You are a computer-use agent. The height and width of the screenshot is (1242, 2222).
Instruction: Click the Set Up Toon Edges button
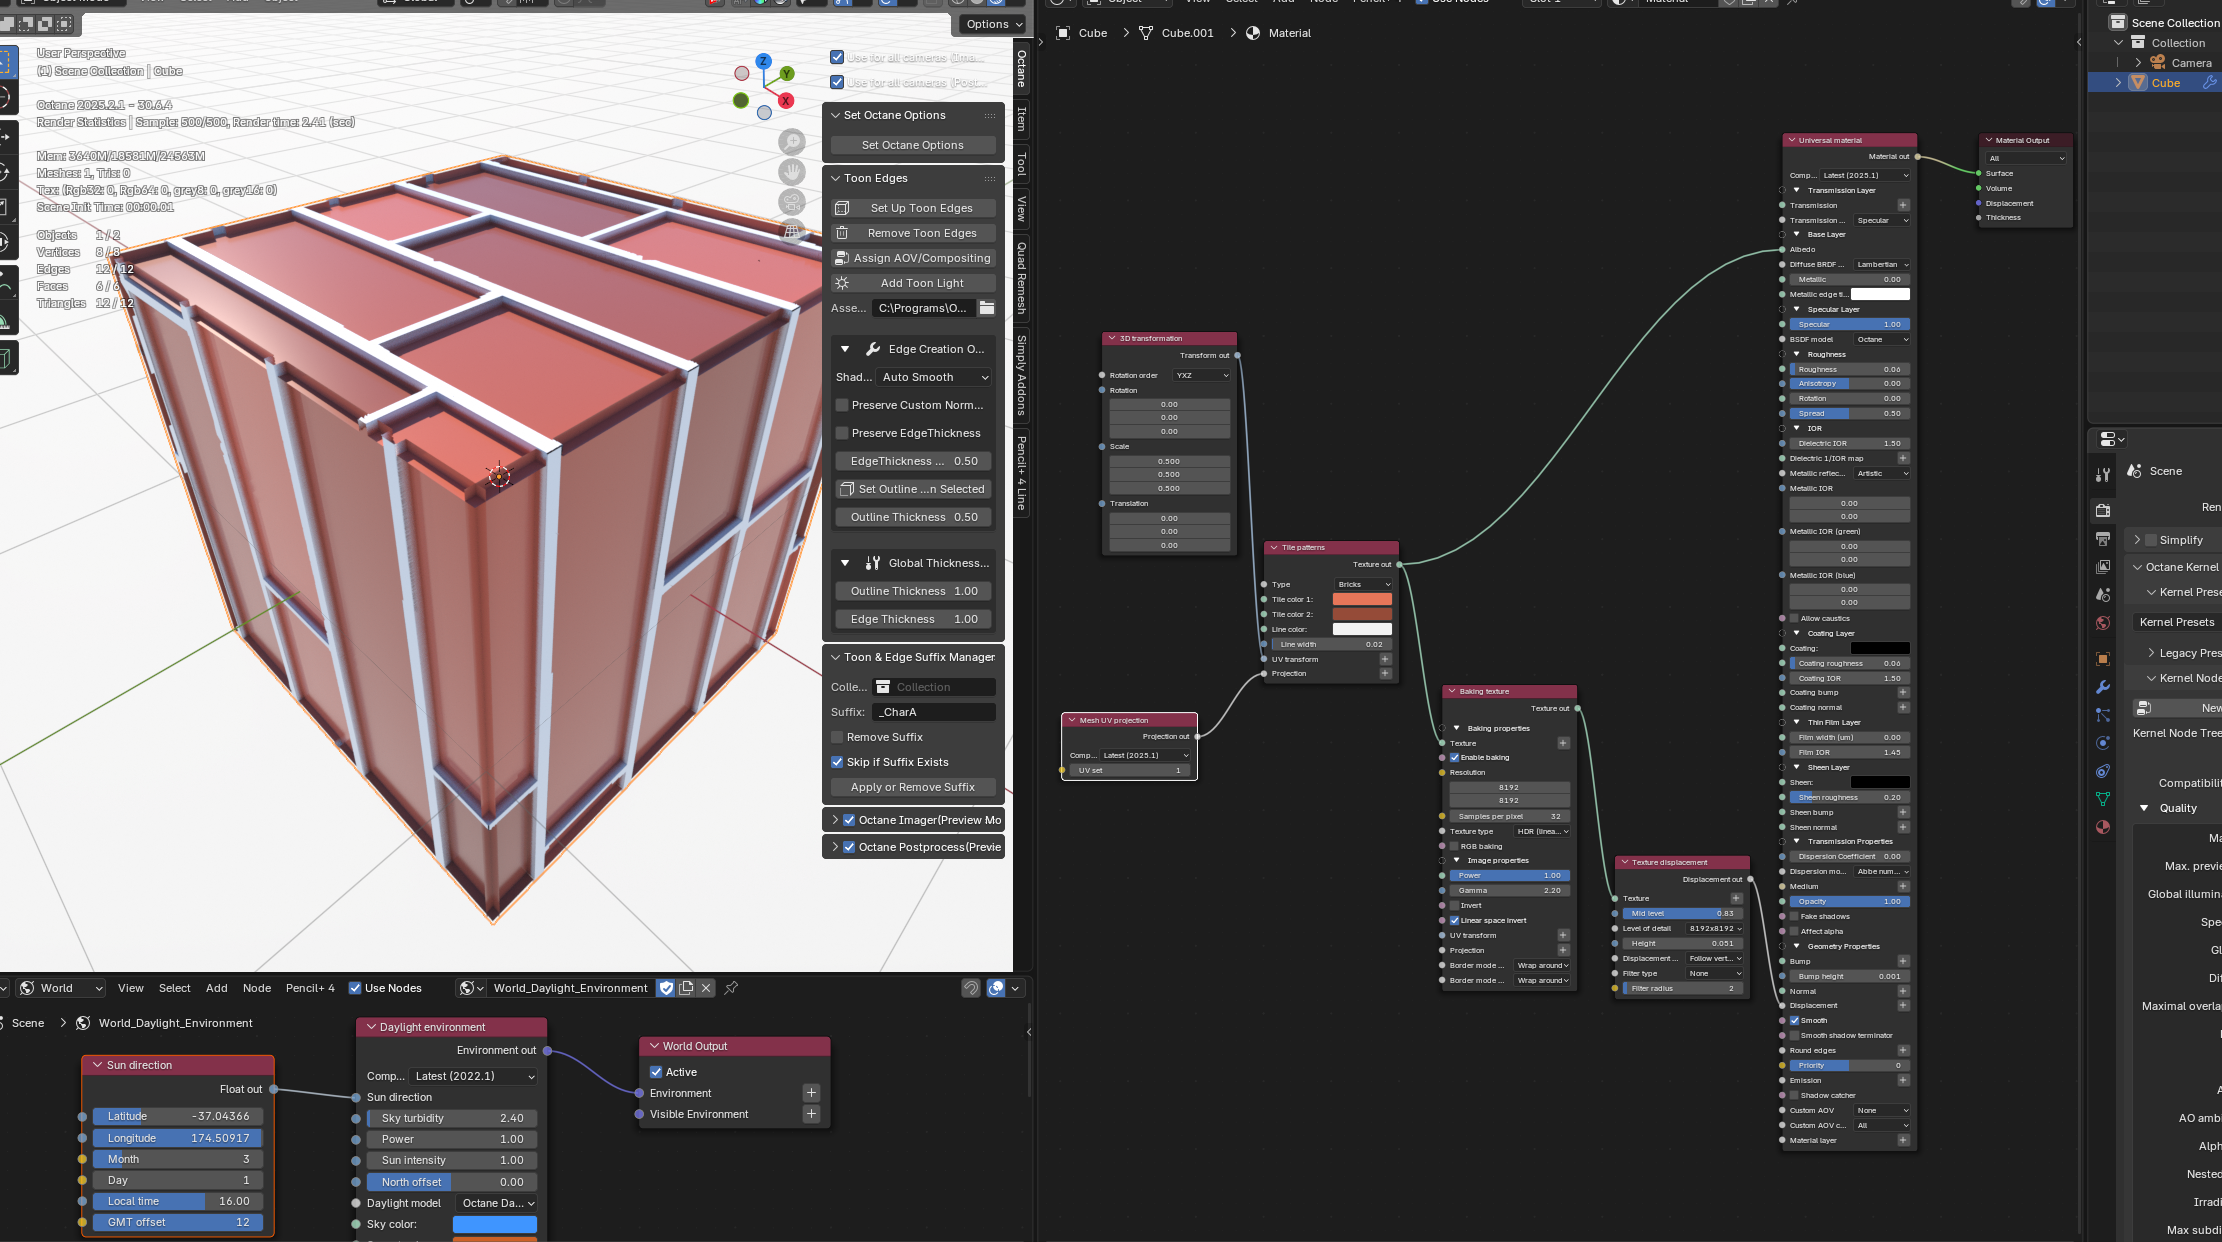tap(913, 208)
